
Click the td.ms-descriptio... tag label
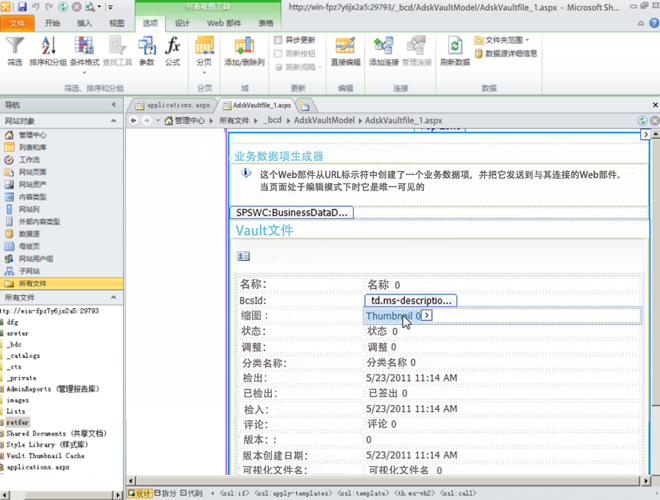click(411, 301)
